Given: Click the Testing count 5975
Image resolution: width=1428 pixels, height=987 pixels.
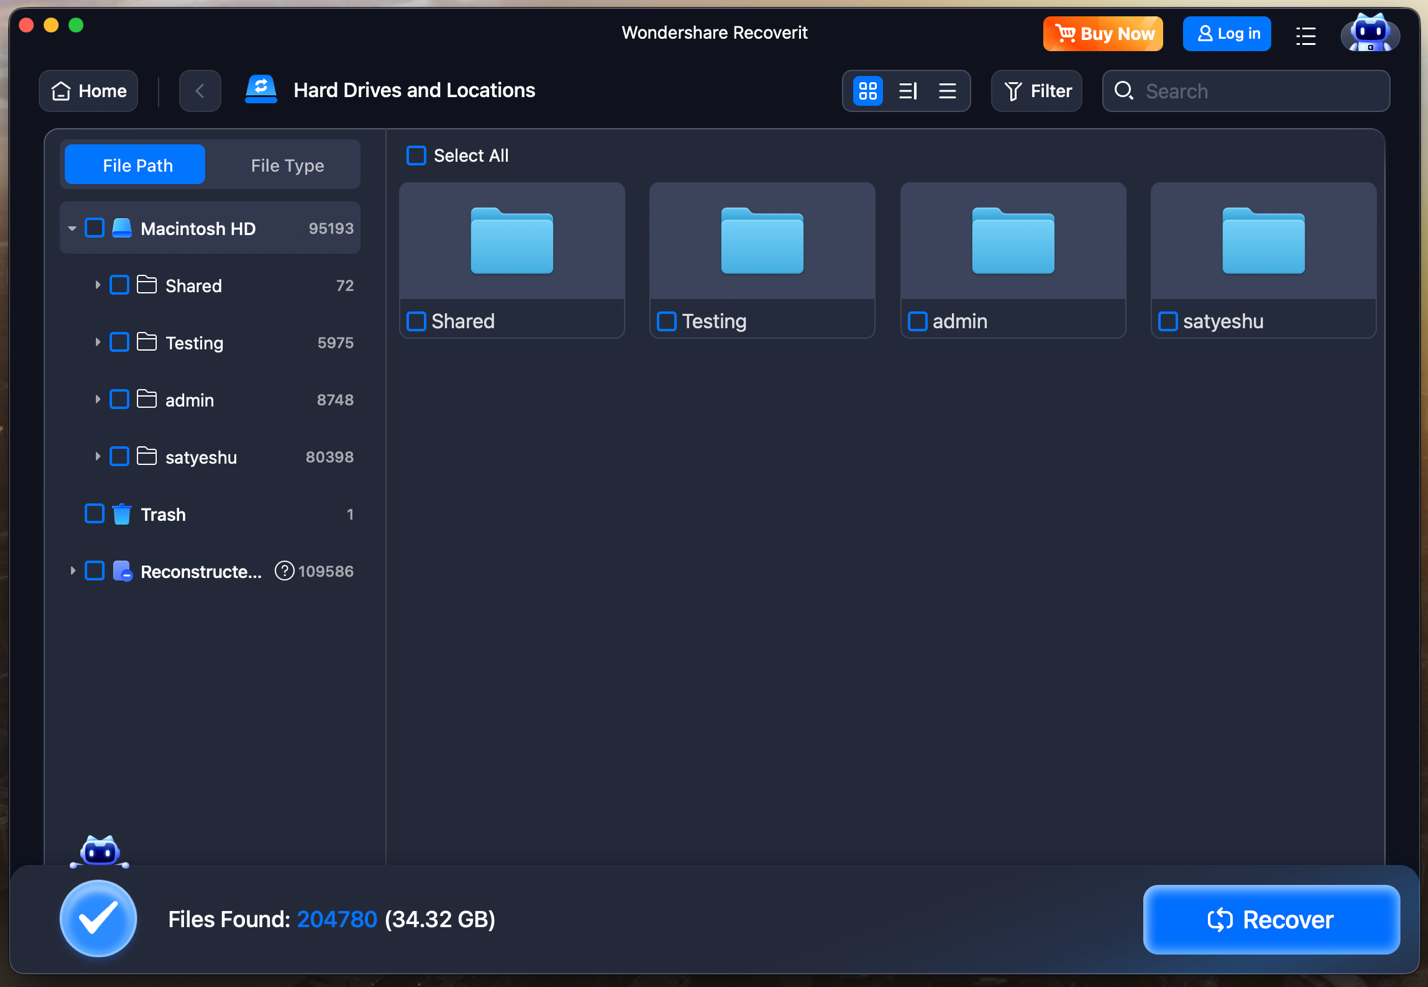Looking at the screenshot, I should click(x=335, y=342).
